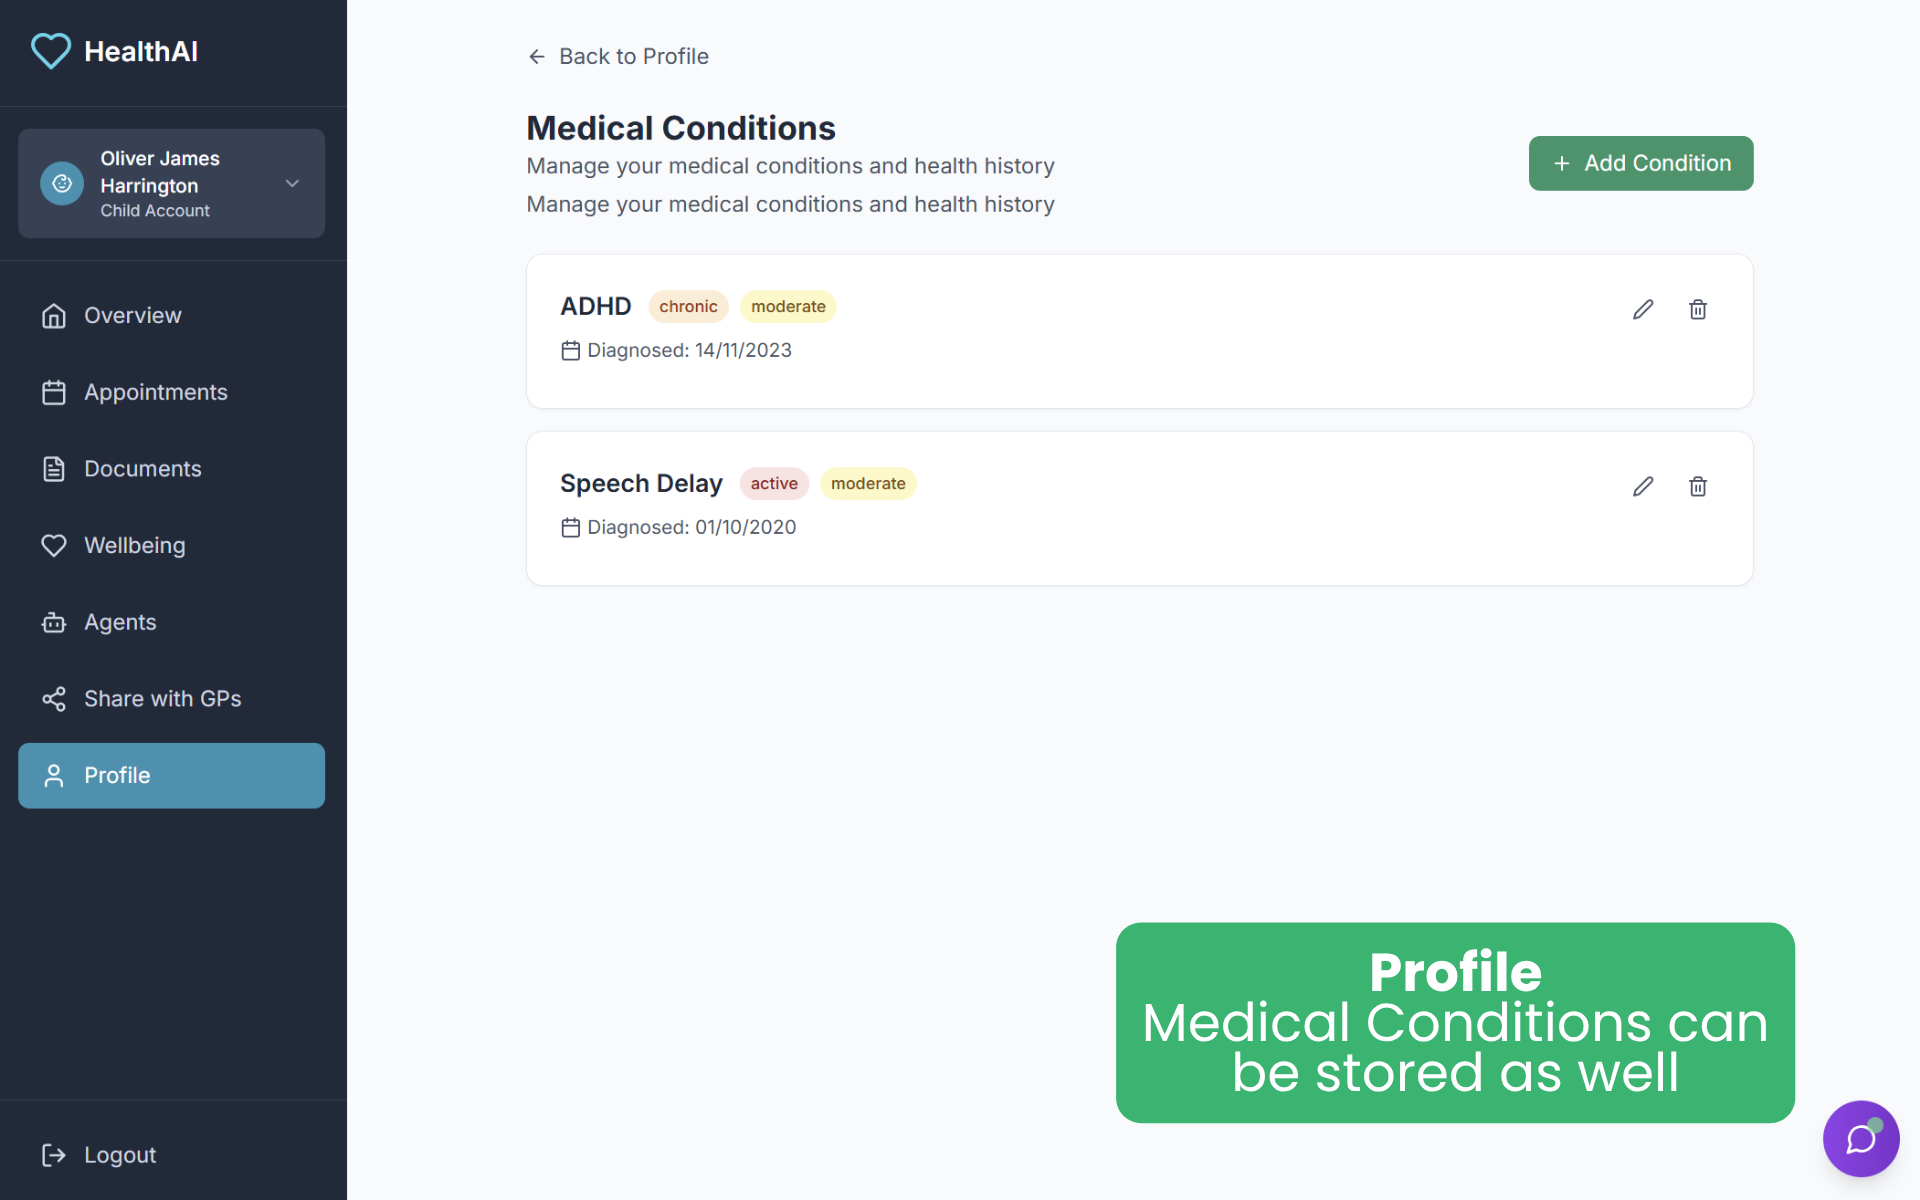Screen dimensions: 1920x1200
Task: Open the Overview menu item
Action: coord(132,316)
